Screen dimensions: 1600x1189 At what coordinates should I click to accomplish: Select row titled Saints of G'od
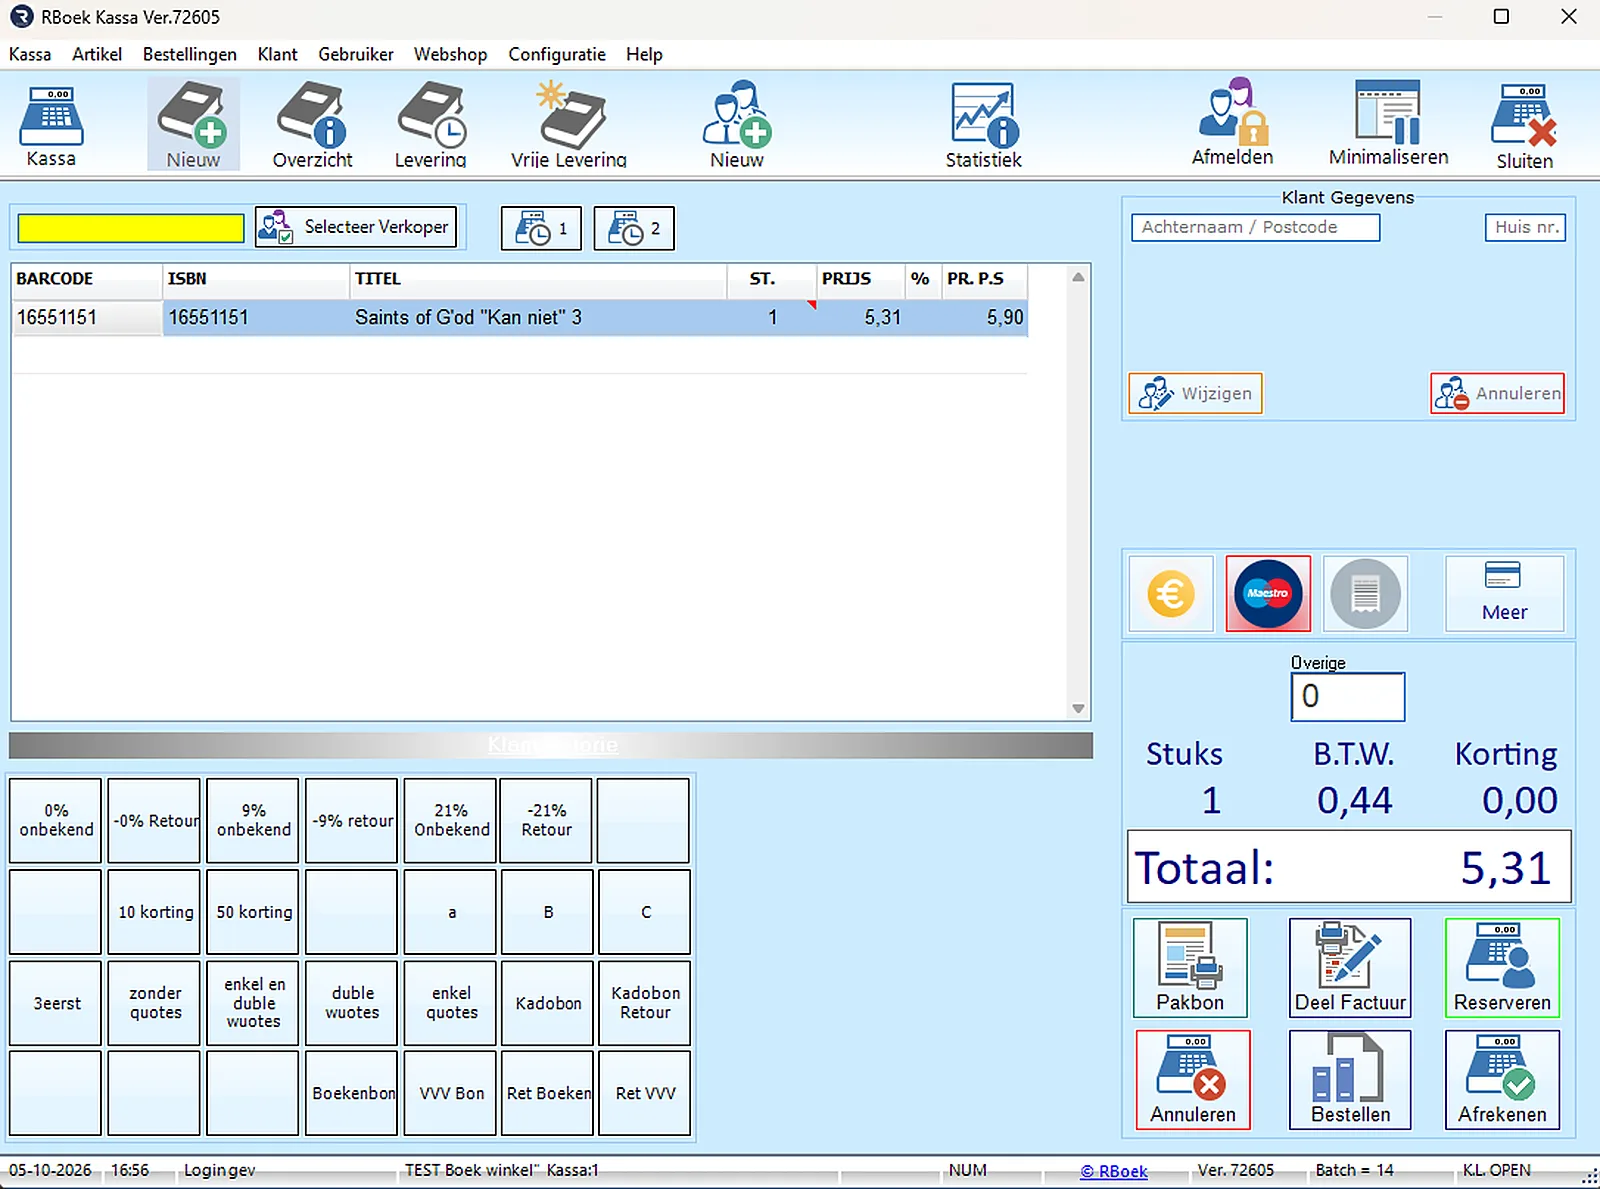pyautogui.click(x=519, y=317)
